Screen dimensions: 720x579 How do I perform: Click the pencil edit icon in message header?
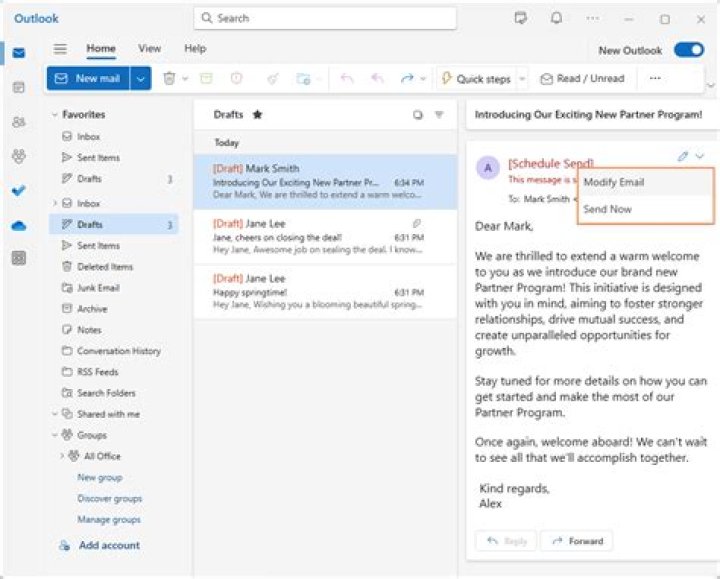pyautogui.click(x=682, y=157)
